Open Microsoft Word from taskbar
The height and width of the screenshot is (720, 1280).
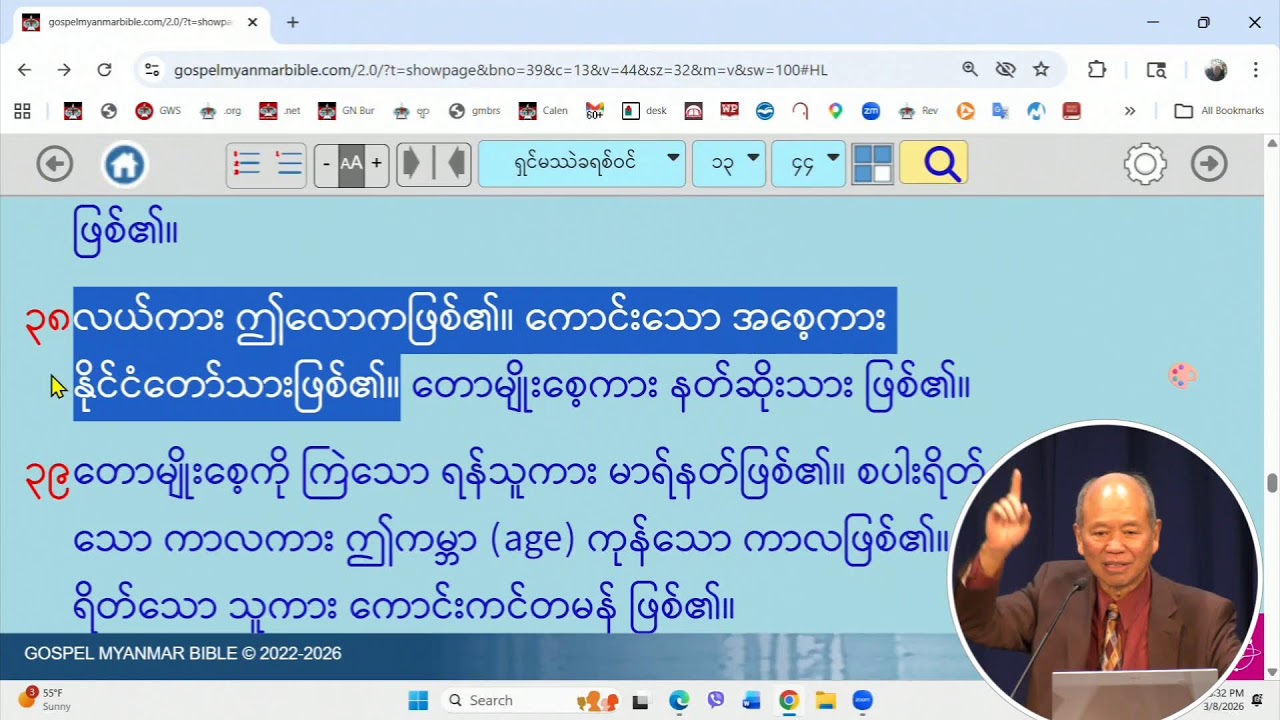pyautogui.click(x=751, y=700)
